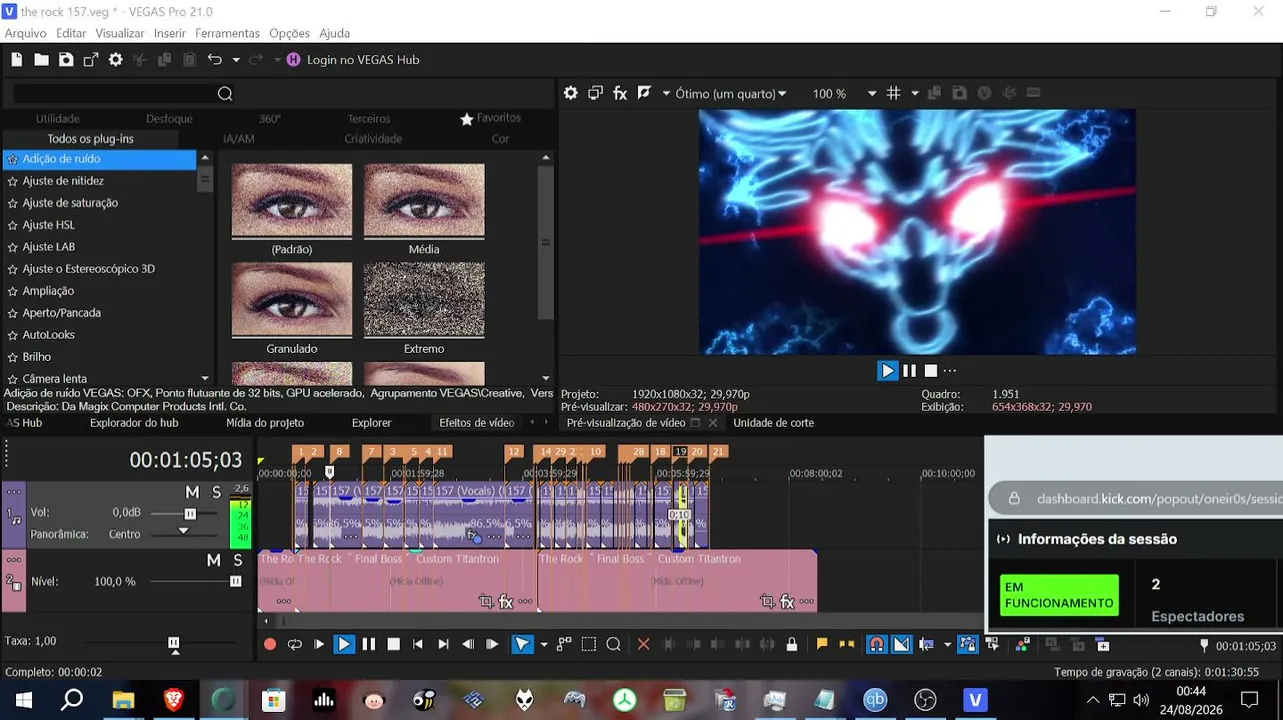Switch to the Explorer tab
The image size is (1283, 720).
coord(371,423)
